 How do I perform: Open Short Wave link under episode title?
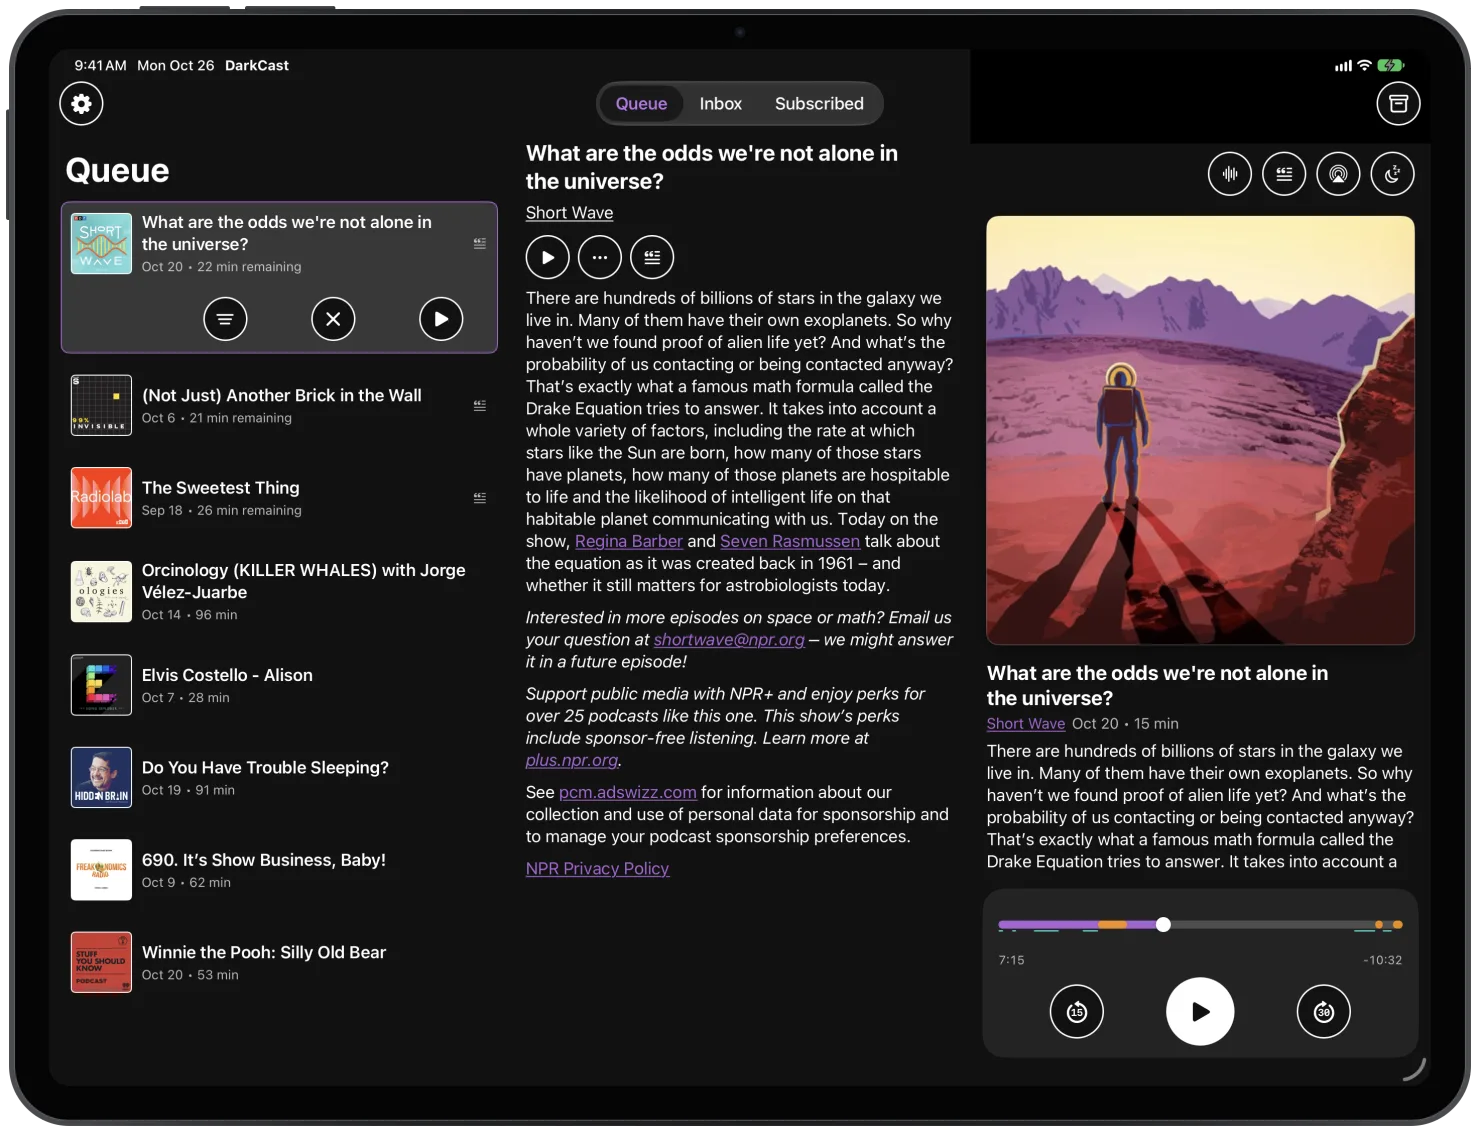tap(569, 213)
